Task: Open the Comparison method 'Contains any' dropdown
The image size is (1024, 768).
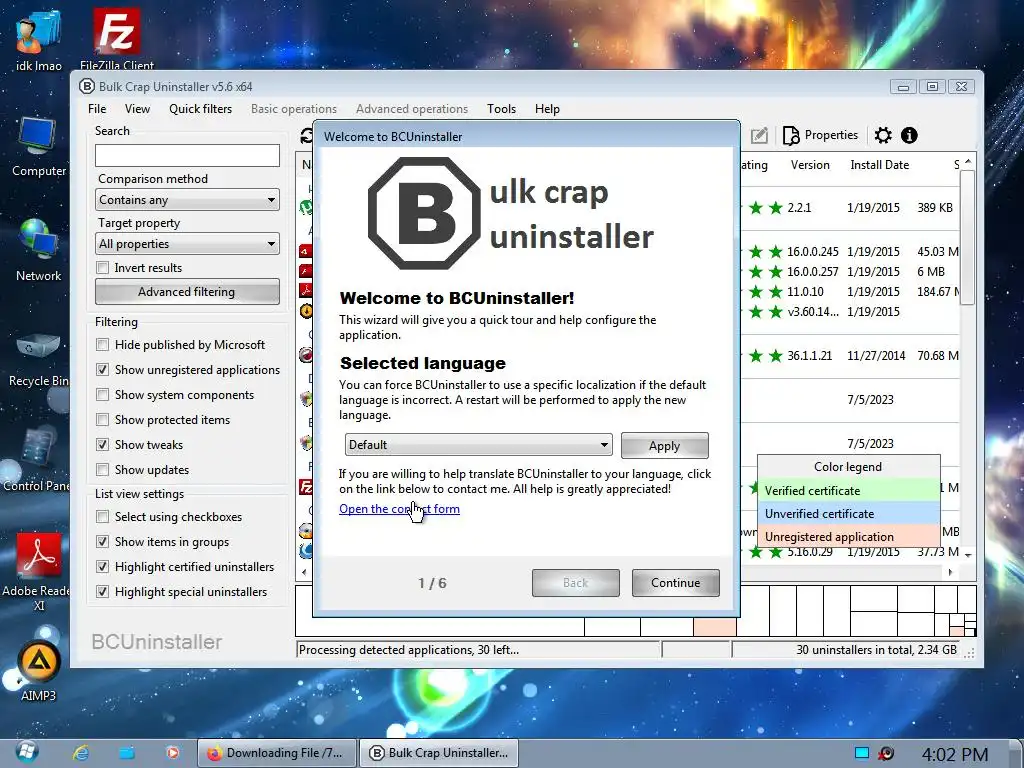Action: pyautogui.click(x=187, y=200)
